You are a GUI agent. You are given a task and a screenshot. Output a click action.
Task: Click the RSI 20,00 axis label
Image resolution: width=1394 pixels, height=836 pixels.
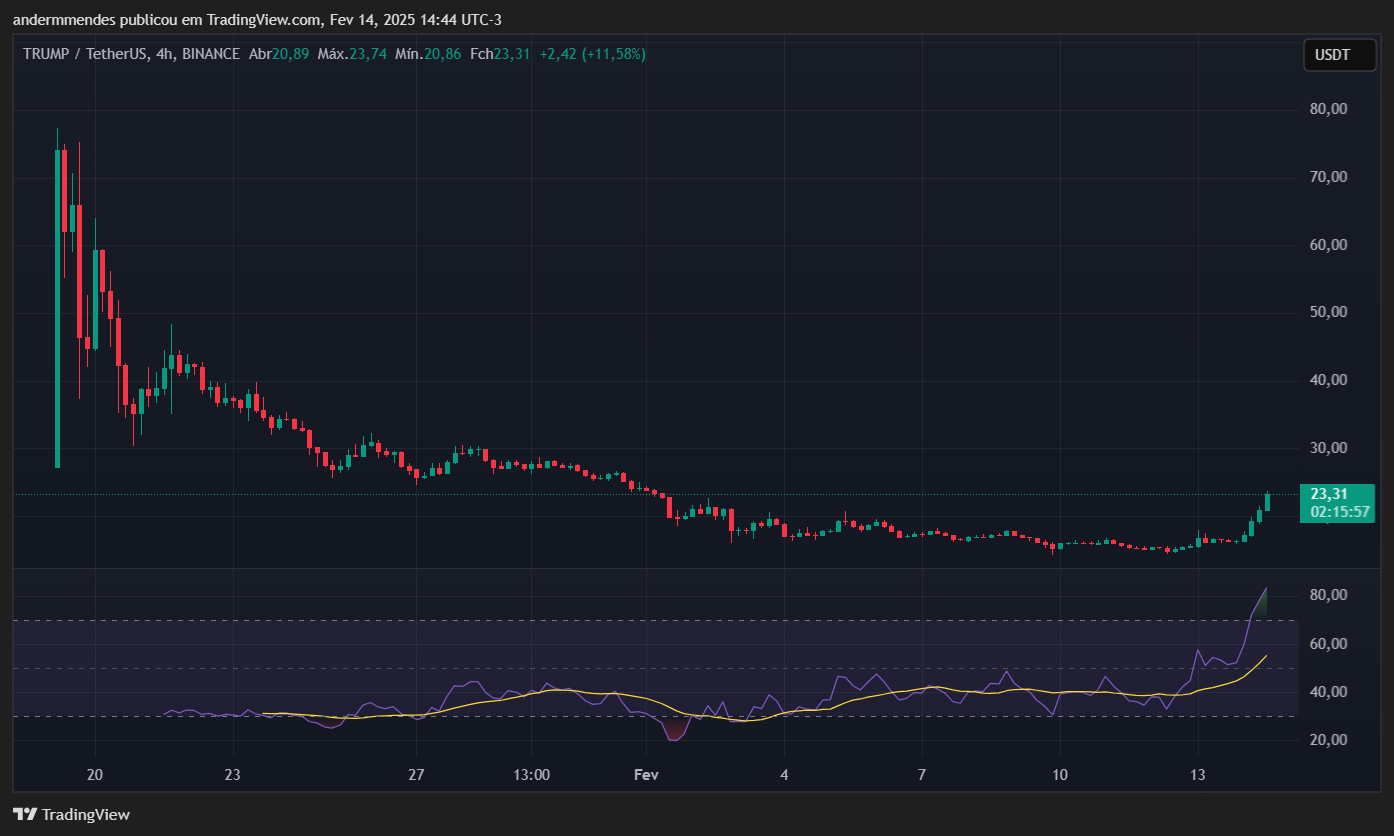click(1329, 740)
